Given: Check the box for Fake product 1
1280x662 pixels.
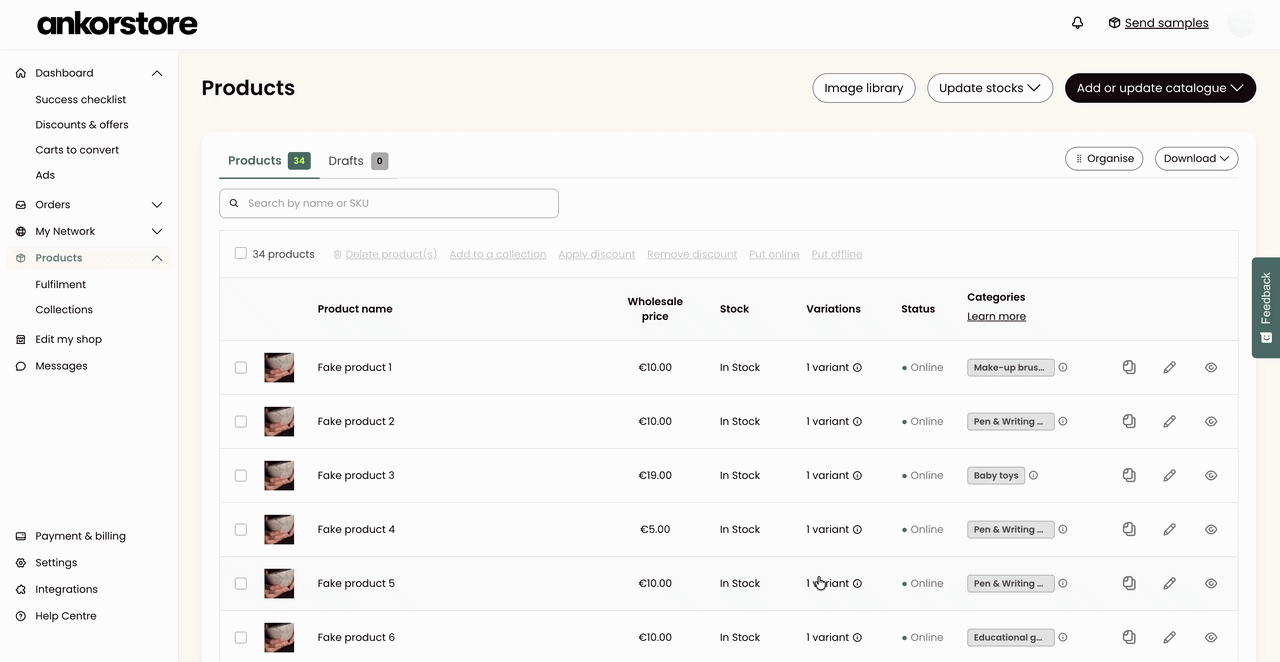Looking at the screenshot, I should tap(241, 367).
